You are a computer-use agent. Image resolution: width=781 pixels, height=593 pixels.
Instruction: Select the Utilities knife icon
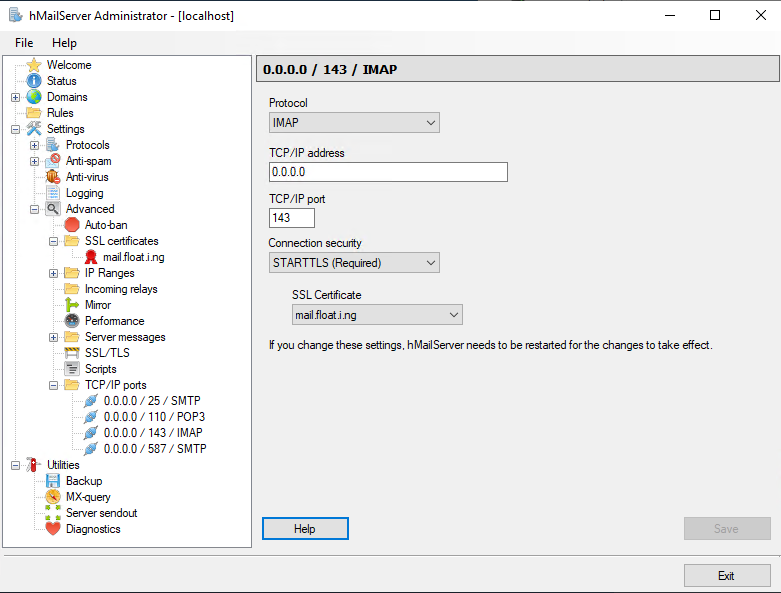34,465
